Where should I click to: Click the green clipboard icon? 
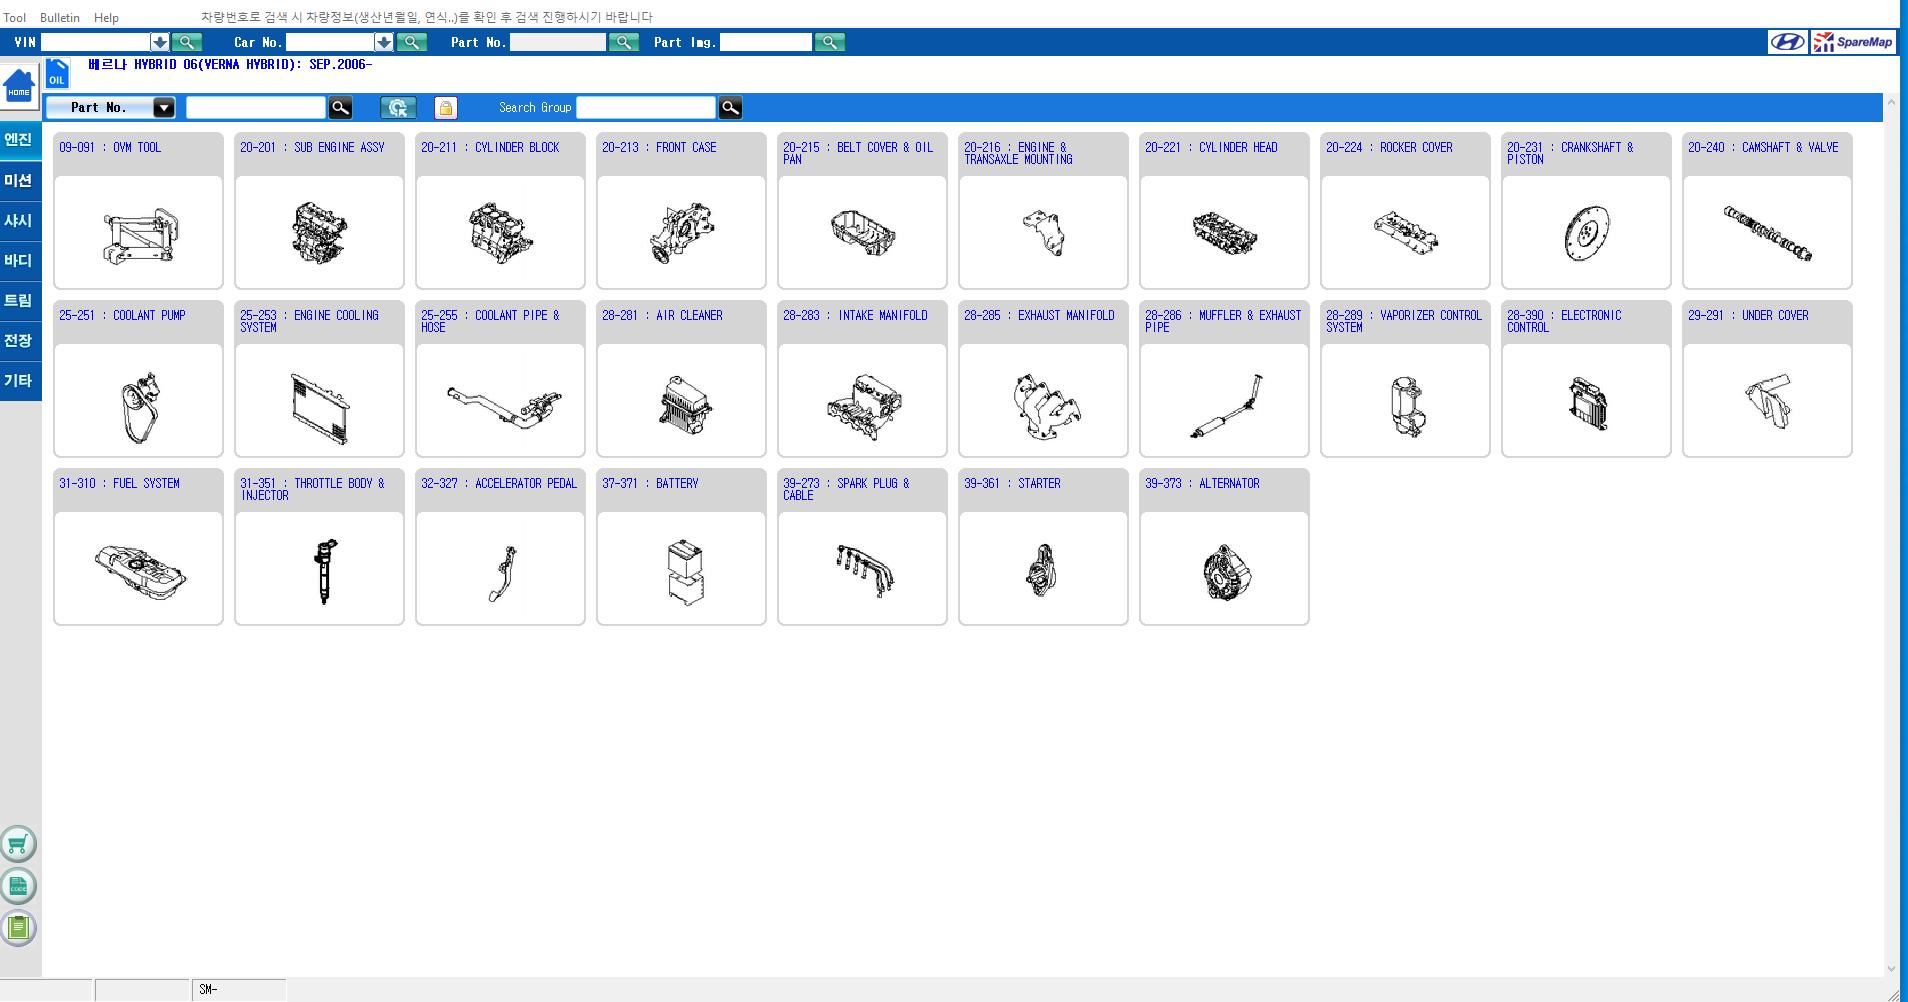click(18, 928)
